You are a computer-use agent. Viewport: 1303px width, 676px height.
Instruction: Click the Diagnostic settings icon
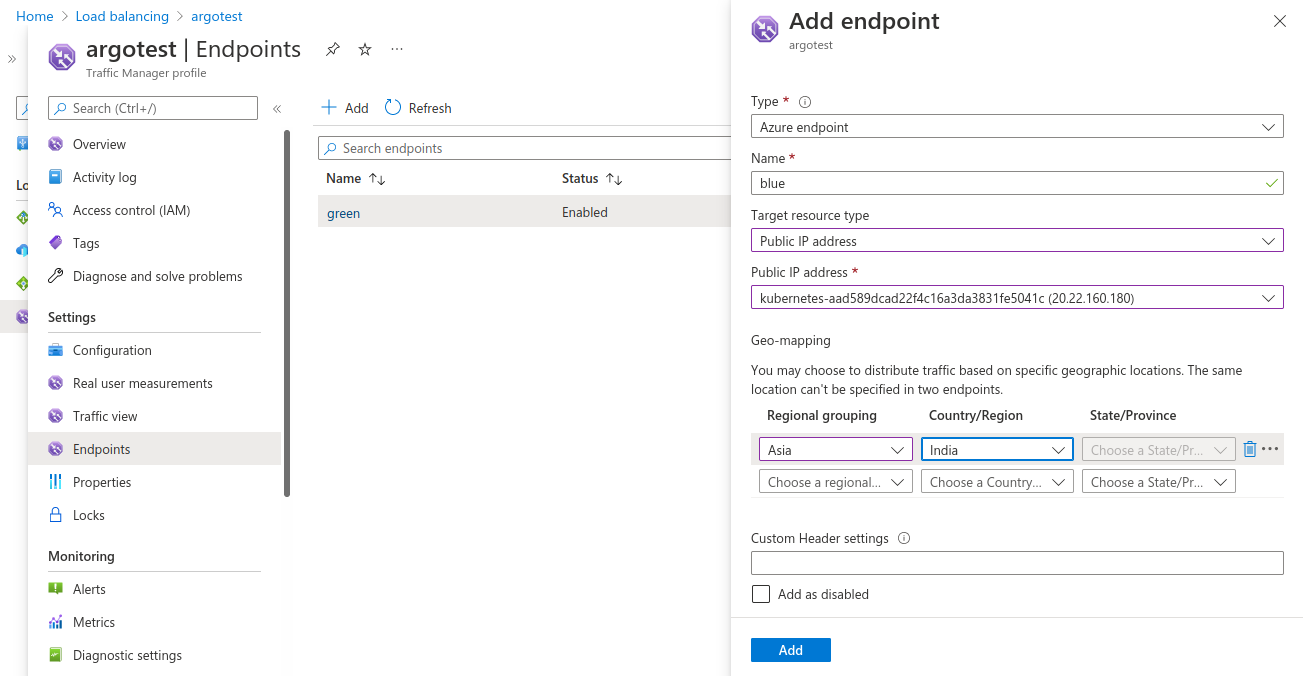56,655
